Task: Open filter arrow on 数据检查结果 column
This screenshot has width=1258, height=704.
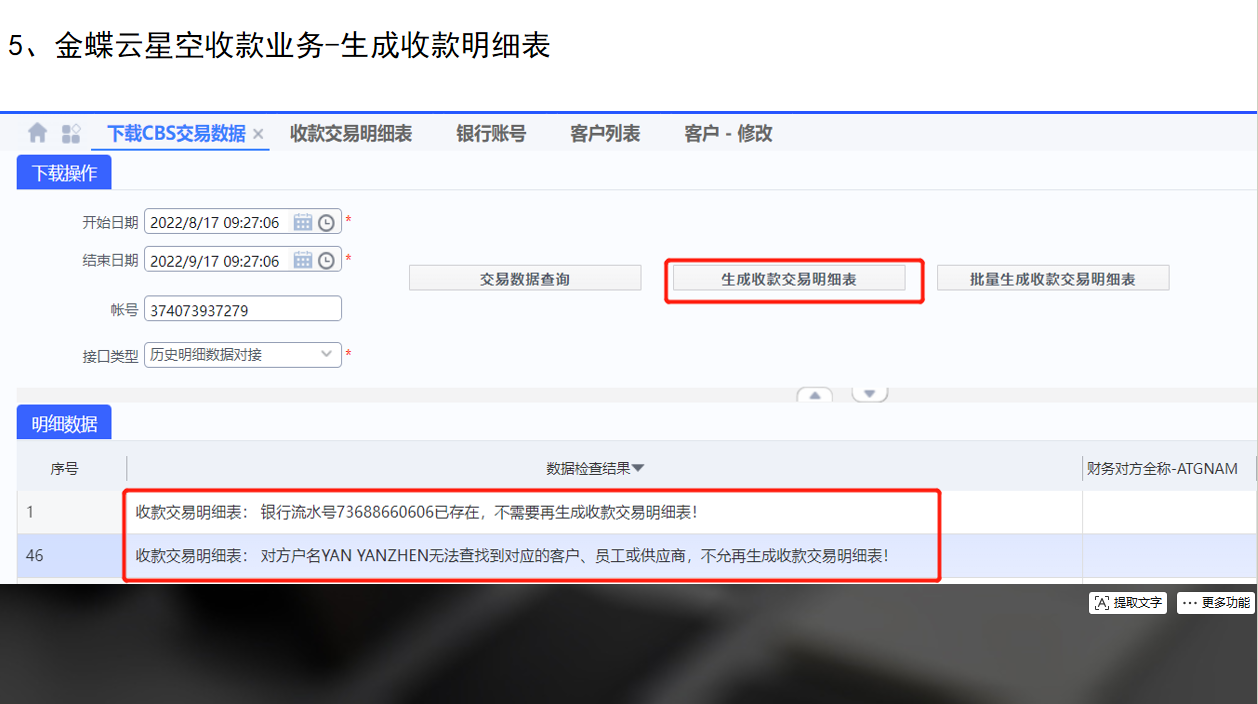Action: [x=638, y=468]
